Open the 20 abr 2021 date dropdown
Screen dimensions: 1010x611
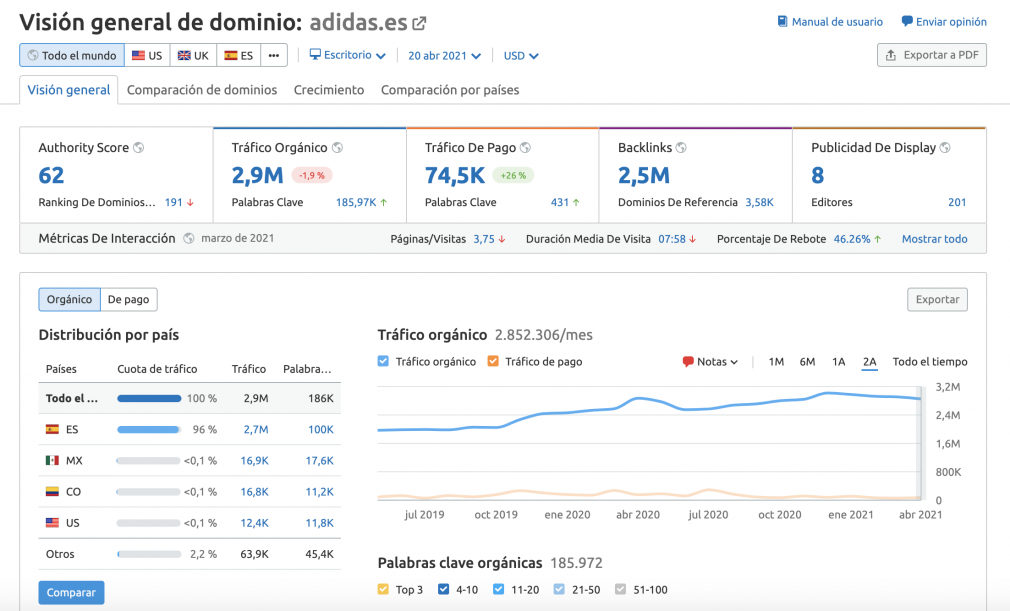[x=444, y=56]
